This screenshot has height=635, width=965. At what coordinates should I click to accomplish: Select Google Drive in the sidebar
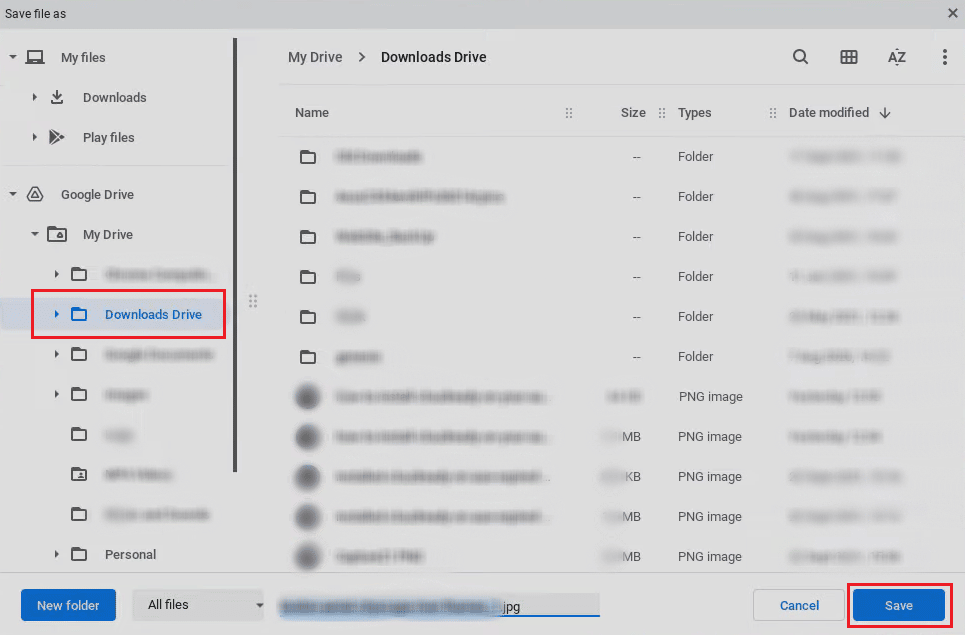tap(97, 194)
